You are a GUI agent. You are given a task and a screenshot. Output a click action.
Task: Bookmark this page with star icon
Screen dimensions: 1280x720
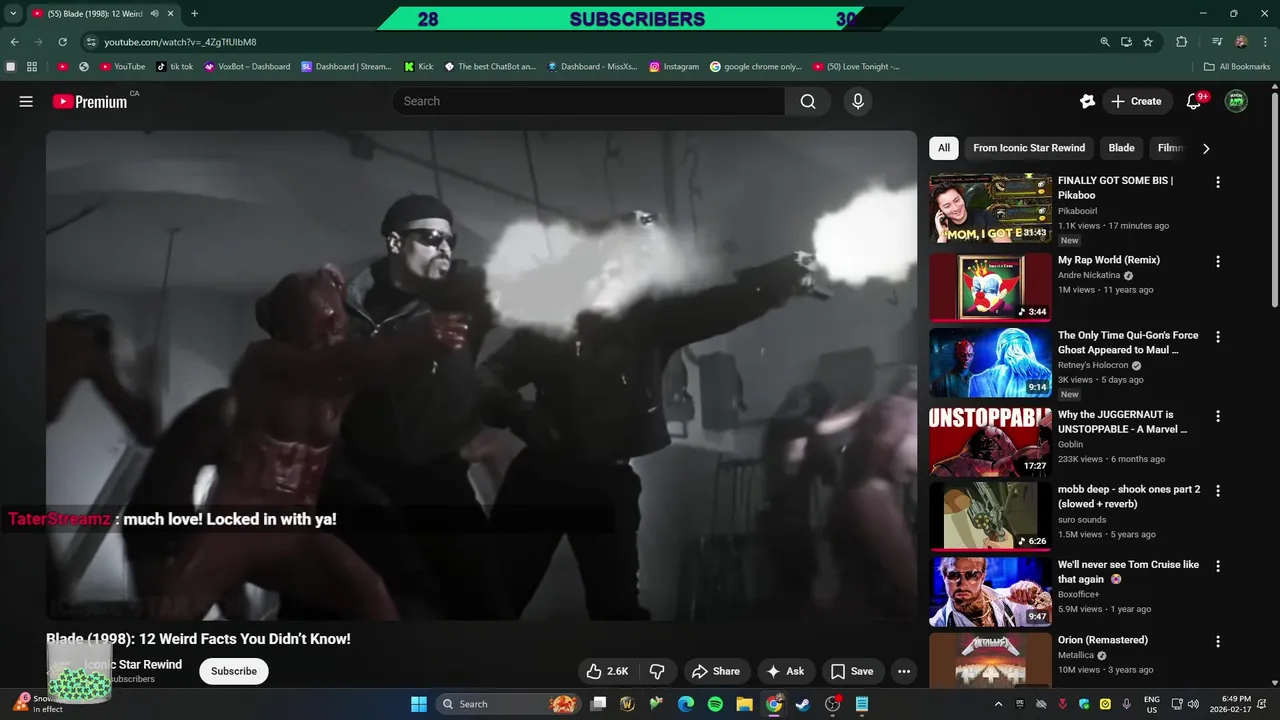click(x=1148, y=42)
